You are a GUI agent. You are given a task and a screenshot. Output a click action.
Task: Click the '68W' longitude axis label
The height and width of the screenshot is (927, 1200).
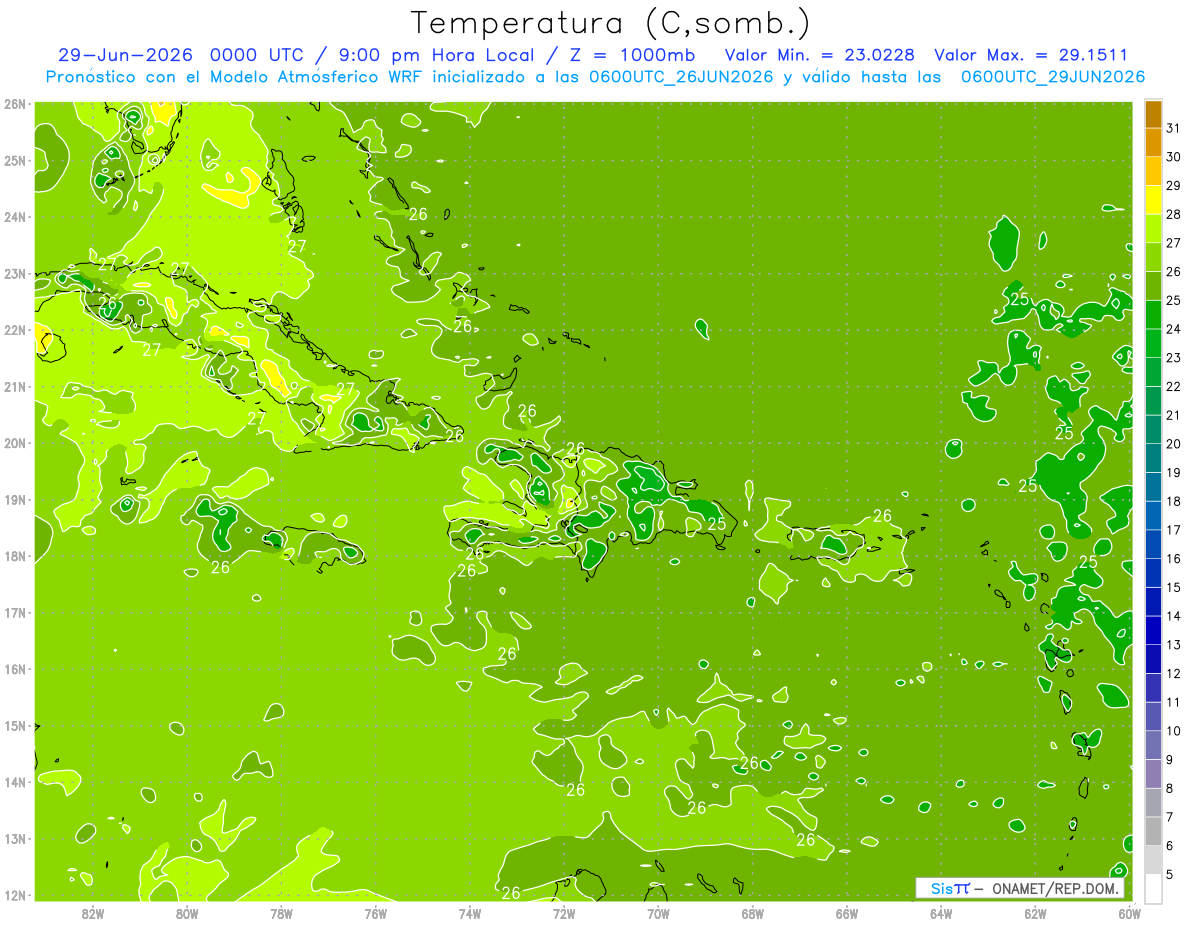(x=752, y=913)
